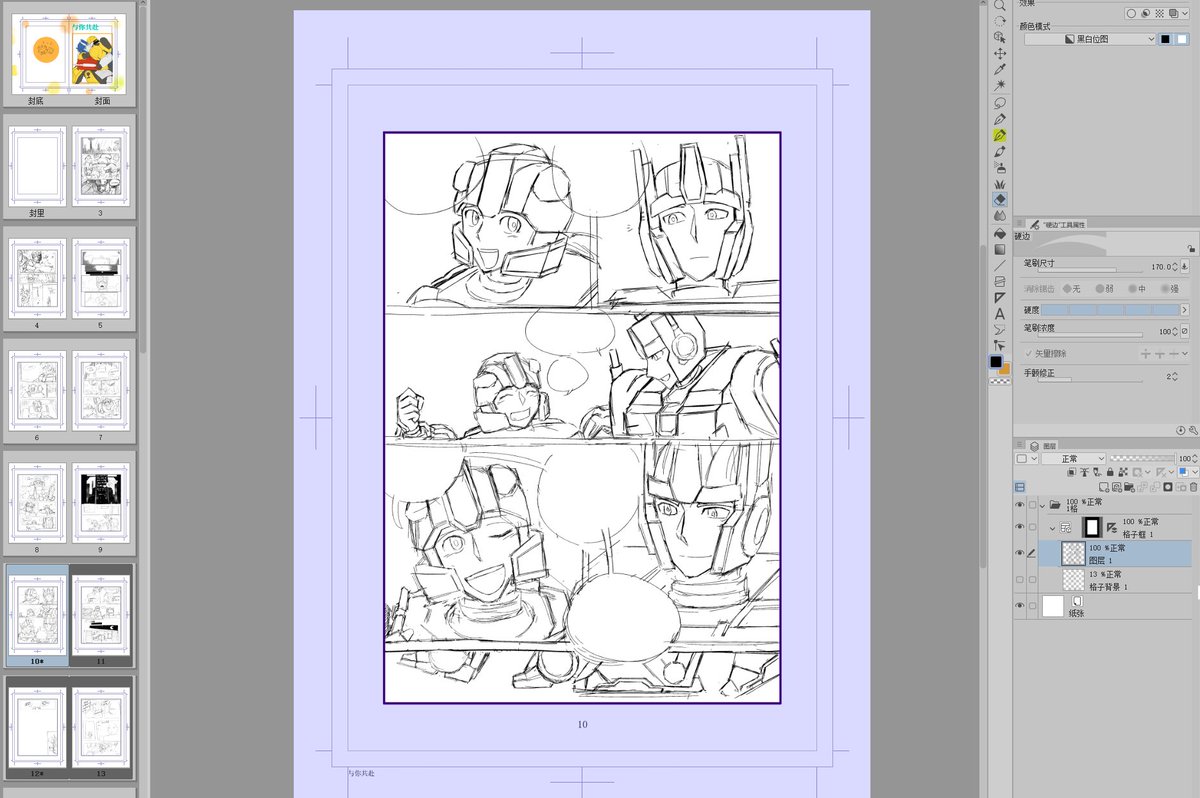Click the Delete layer trash icon
1200x798 pixels.
pos(1194,487)
